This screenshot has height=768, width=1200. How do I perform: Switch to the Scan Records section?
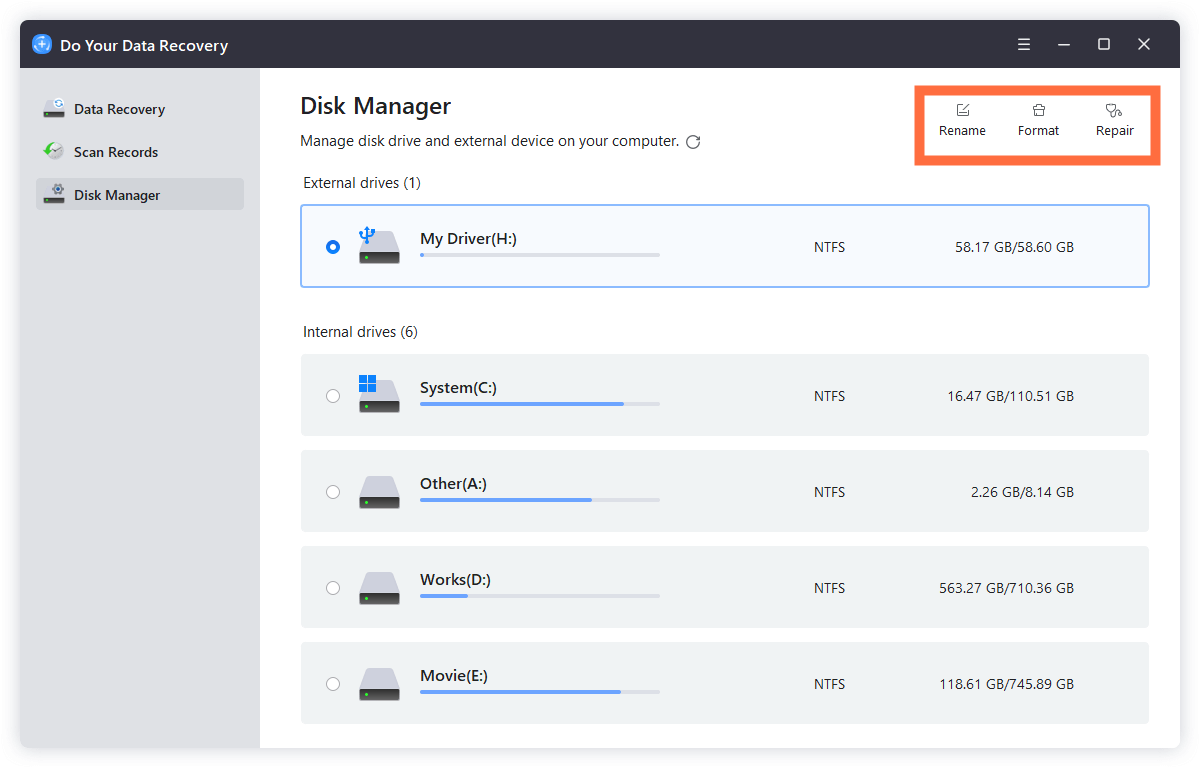[116, 151]
